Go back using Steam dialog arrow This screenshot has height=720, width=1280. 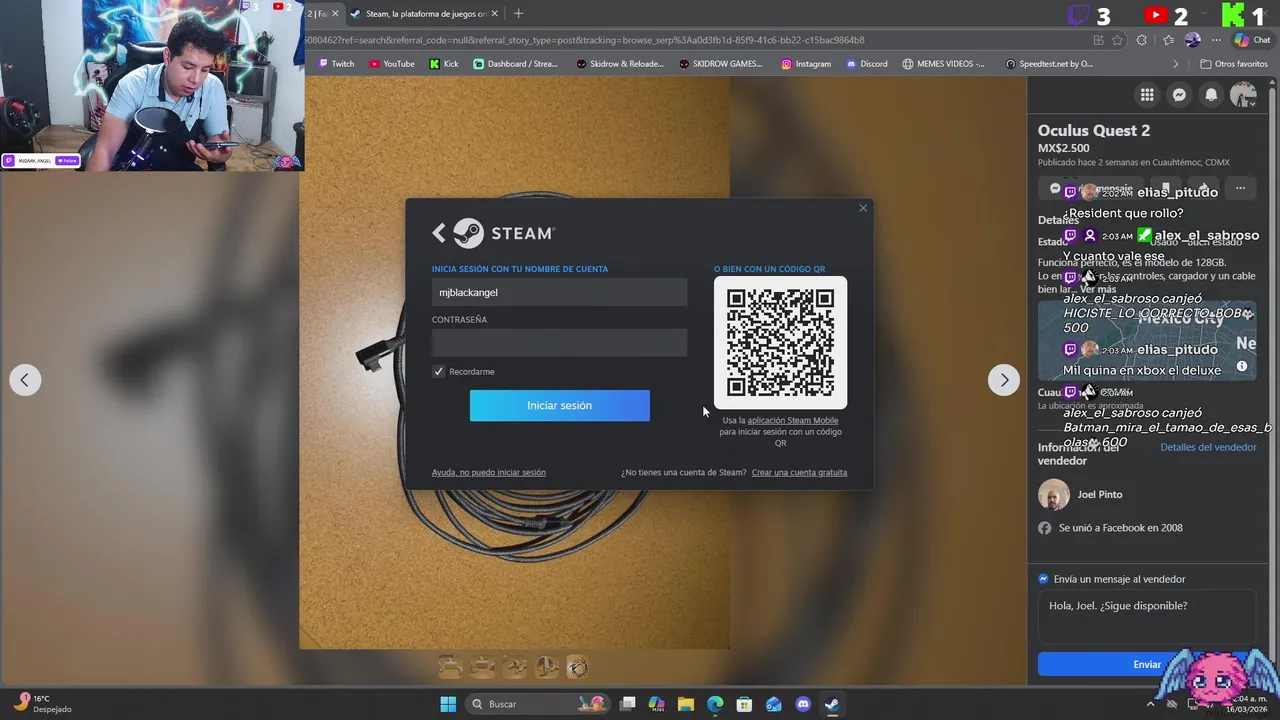click(x=438, y=233)
